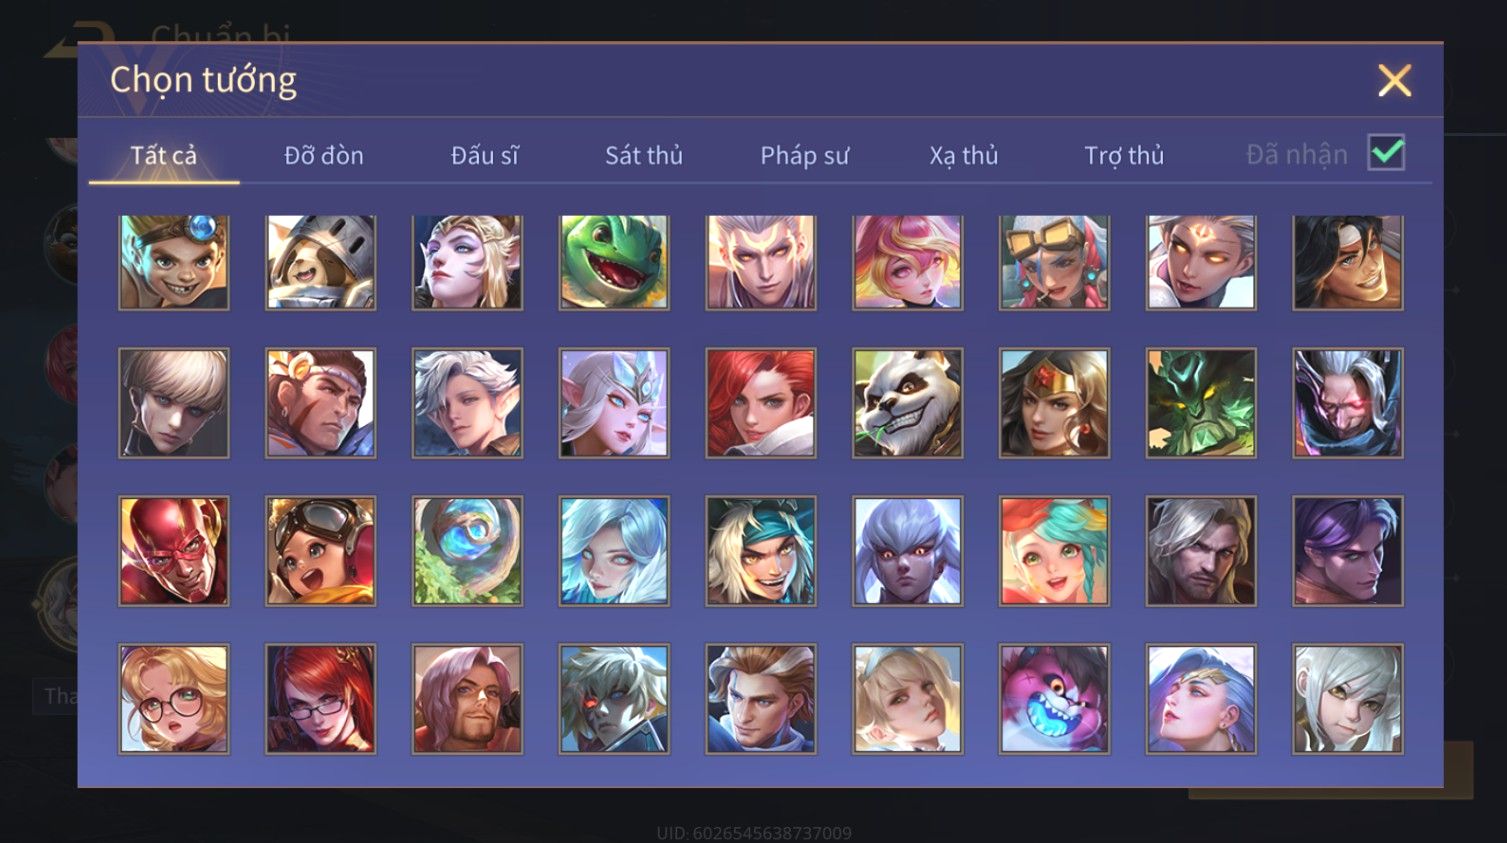The width and height of the screenshot is (1507, 843).
Task: Choose the child pilot with aviator goggles
Action: pyautogui.click(x=320, y=551)
